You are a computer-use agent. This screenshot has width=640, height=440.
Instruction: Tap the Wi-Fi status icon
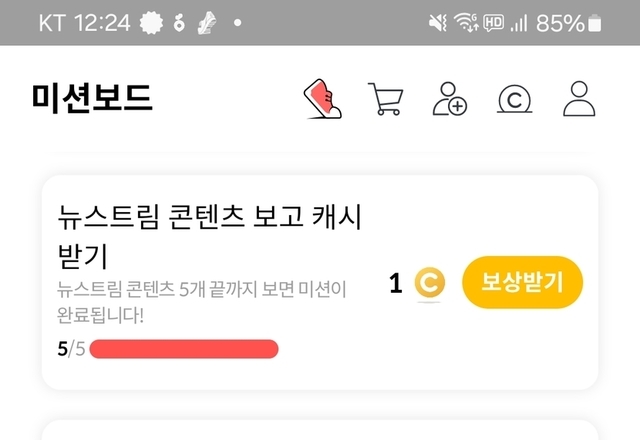(x=465, y=23)
